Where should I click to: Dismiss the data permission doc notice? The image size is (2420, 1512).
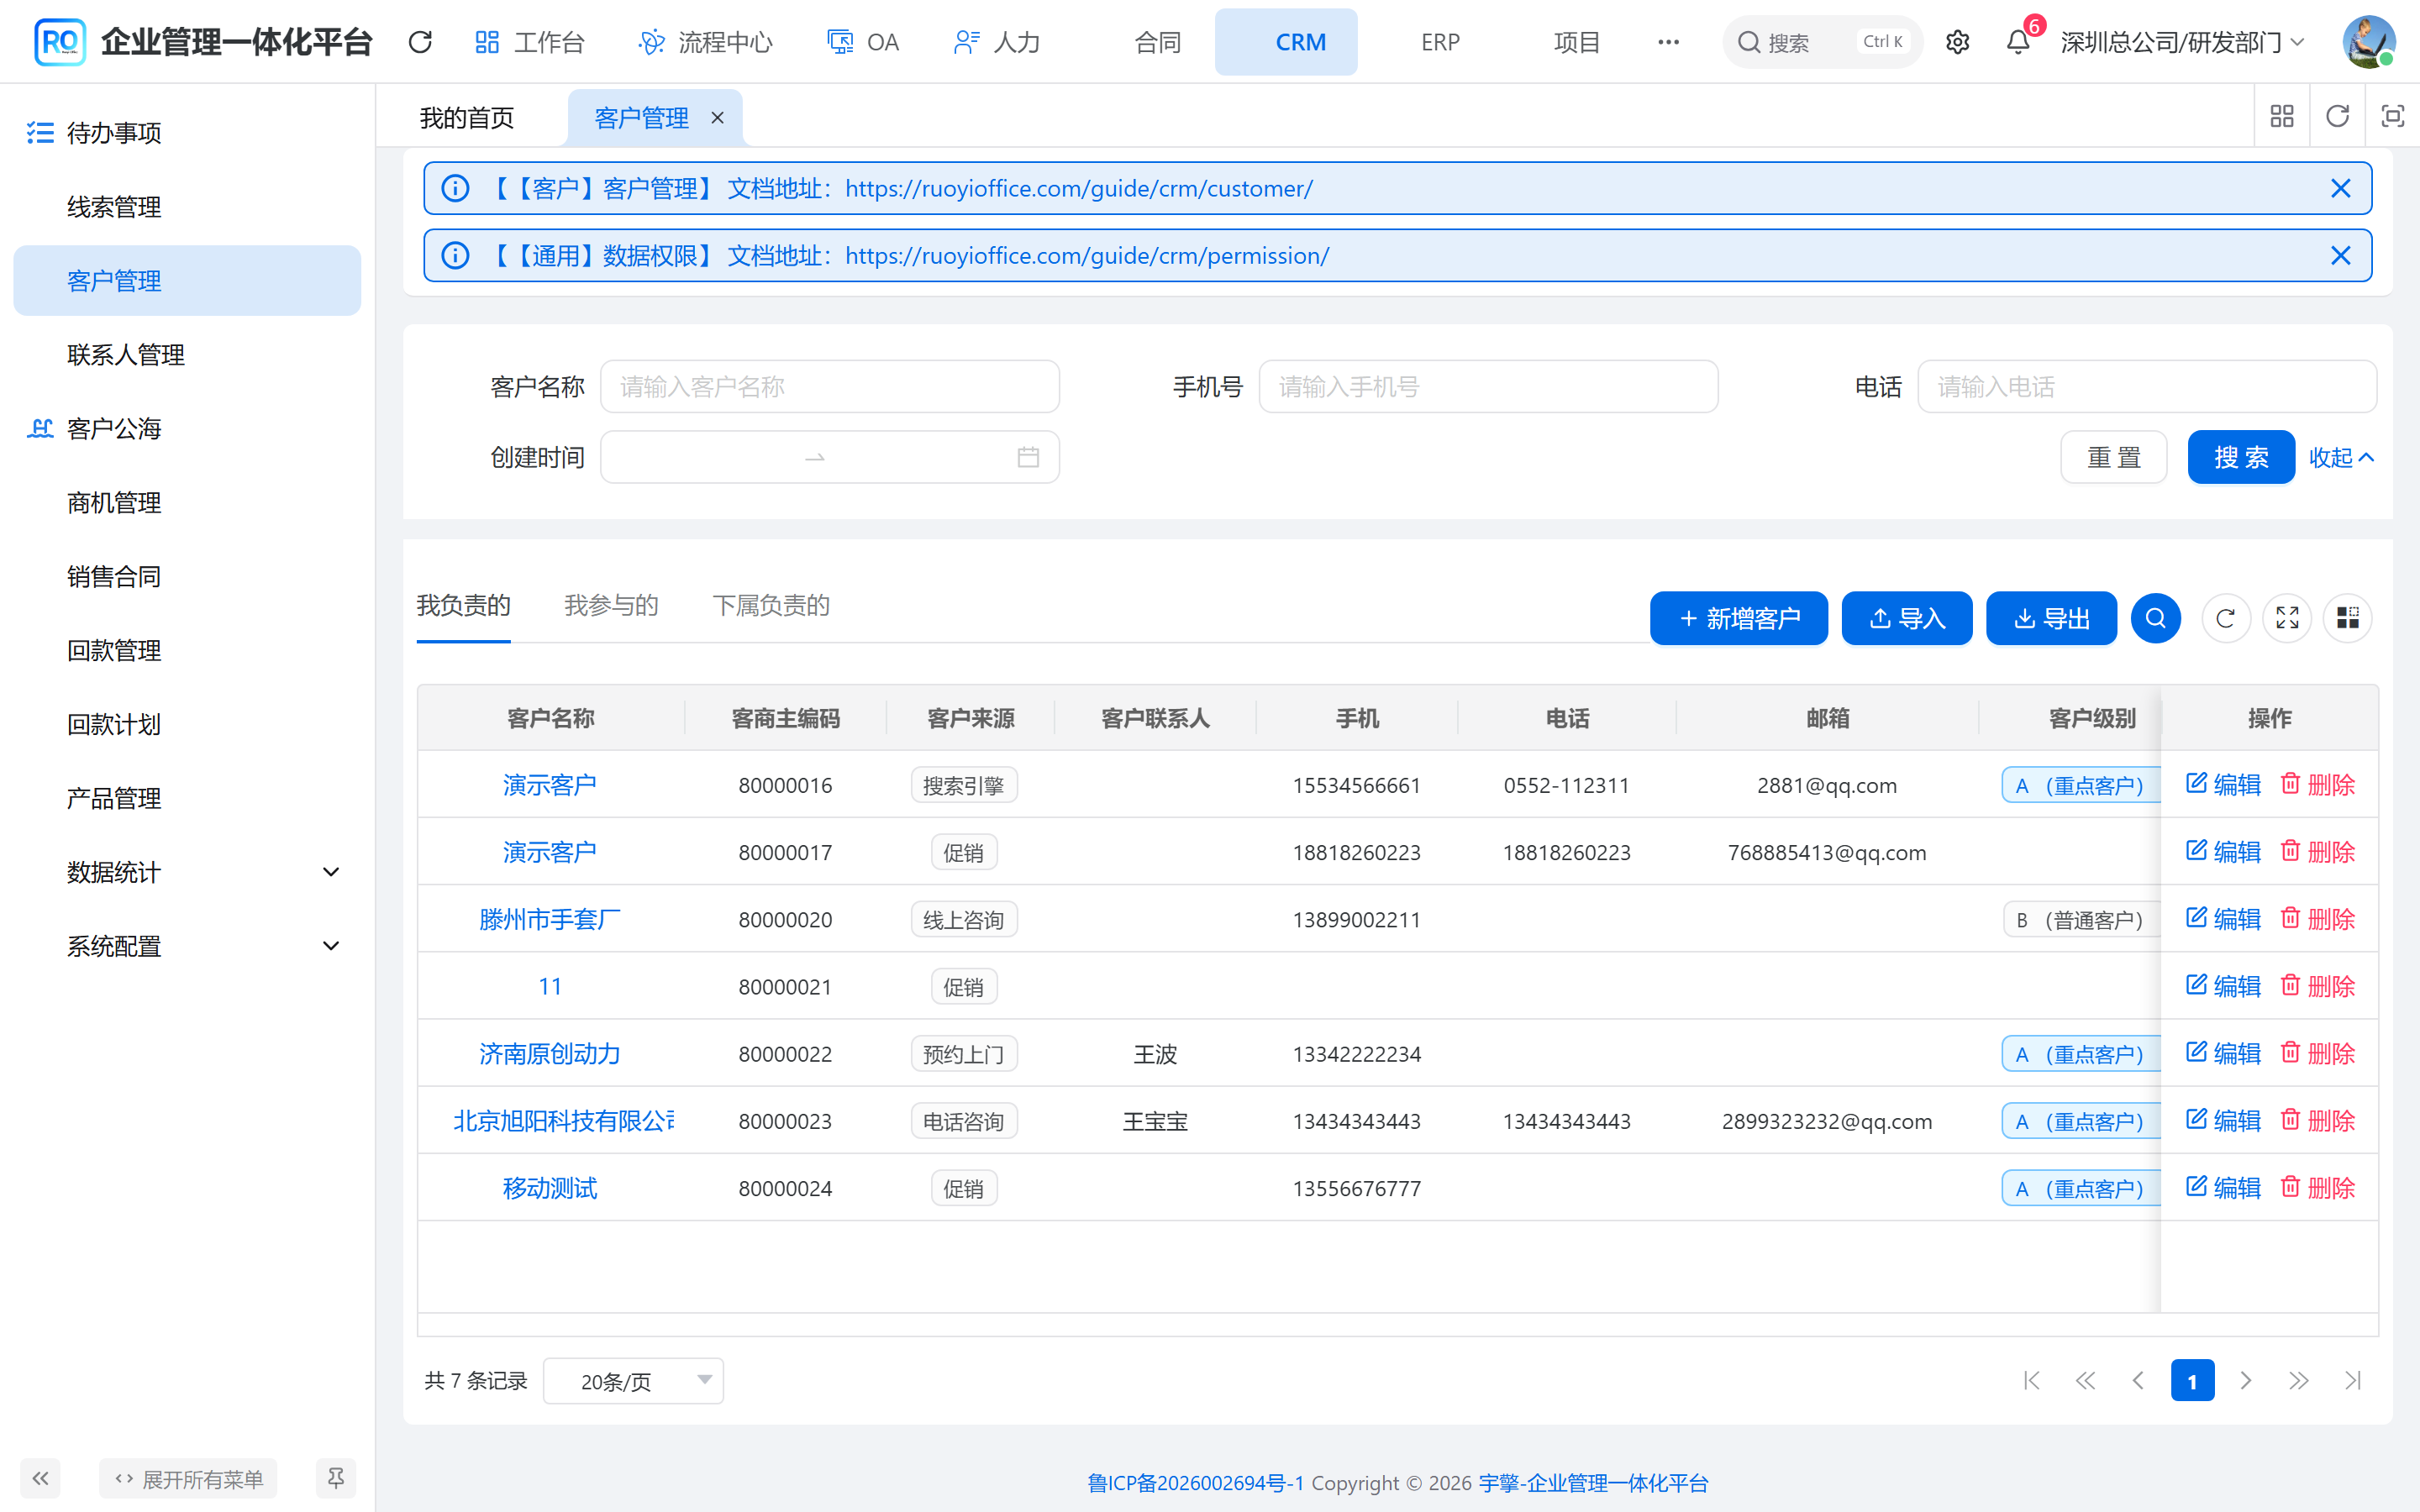2340,256
